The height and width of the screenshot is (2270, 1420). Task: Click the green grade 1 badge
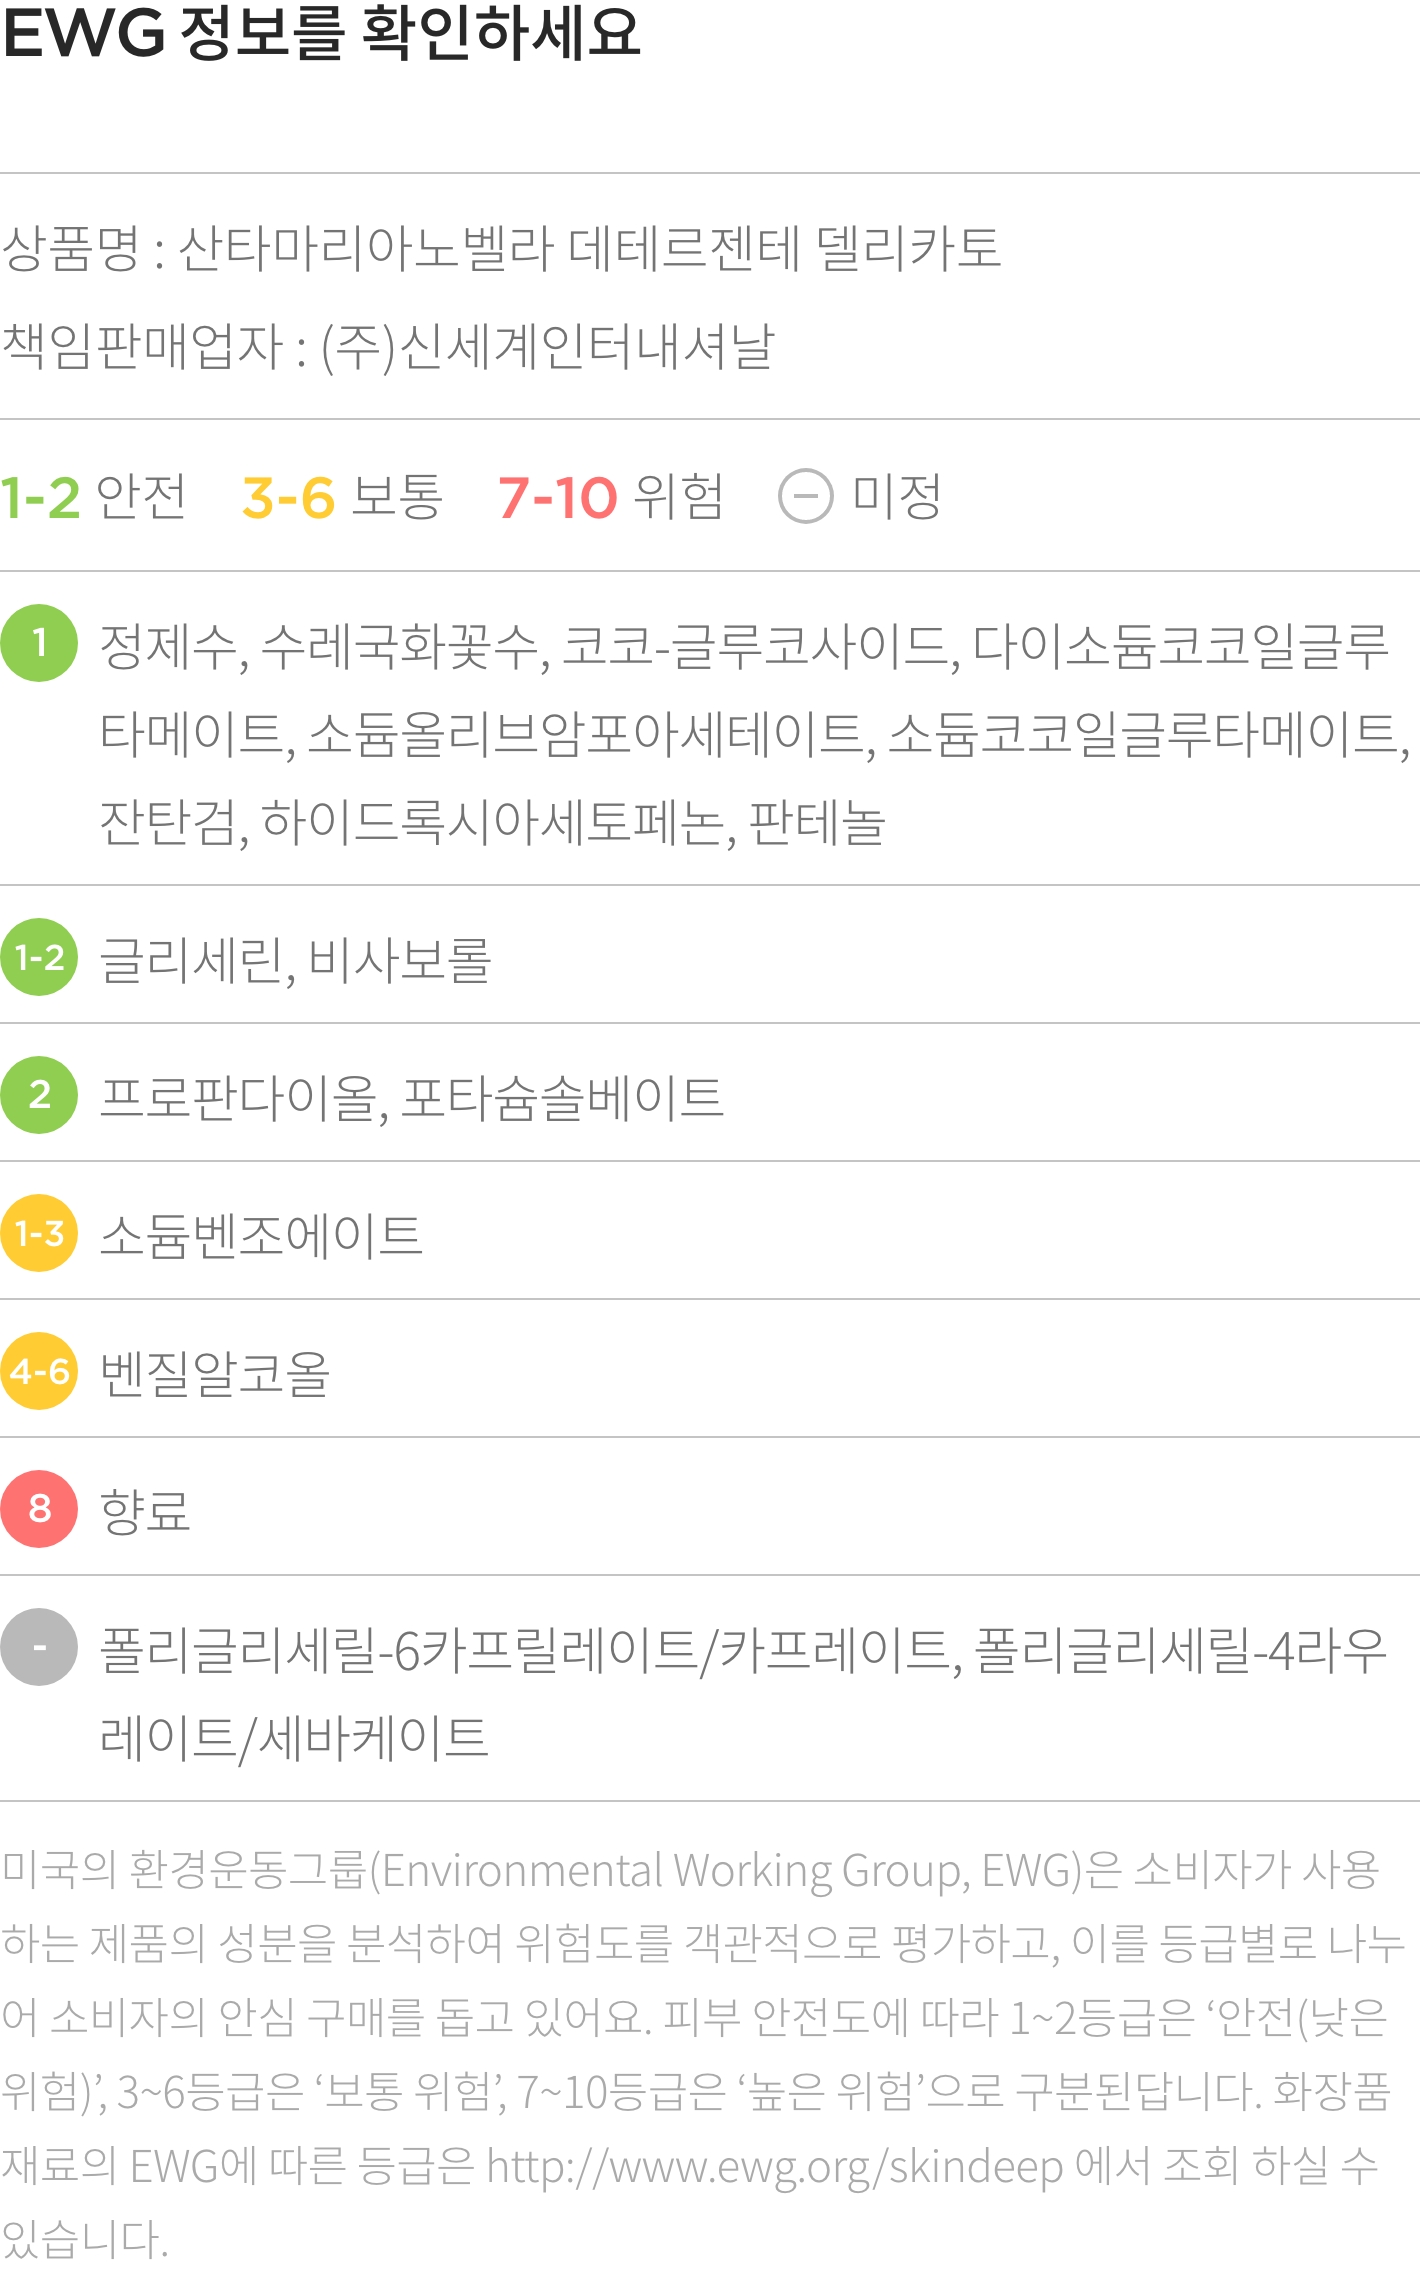(x=39, y=643)
